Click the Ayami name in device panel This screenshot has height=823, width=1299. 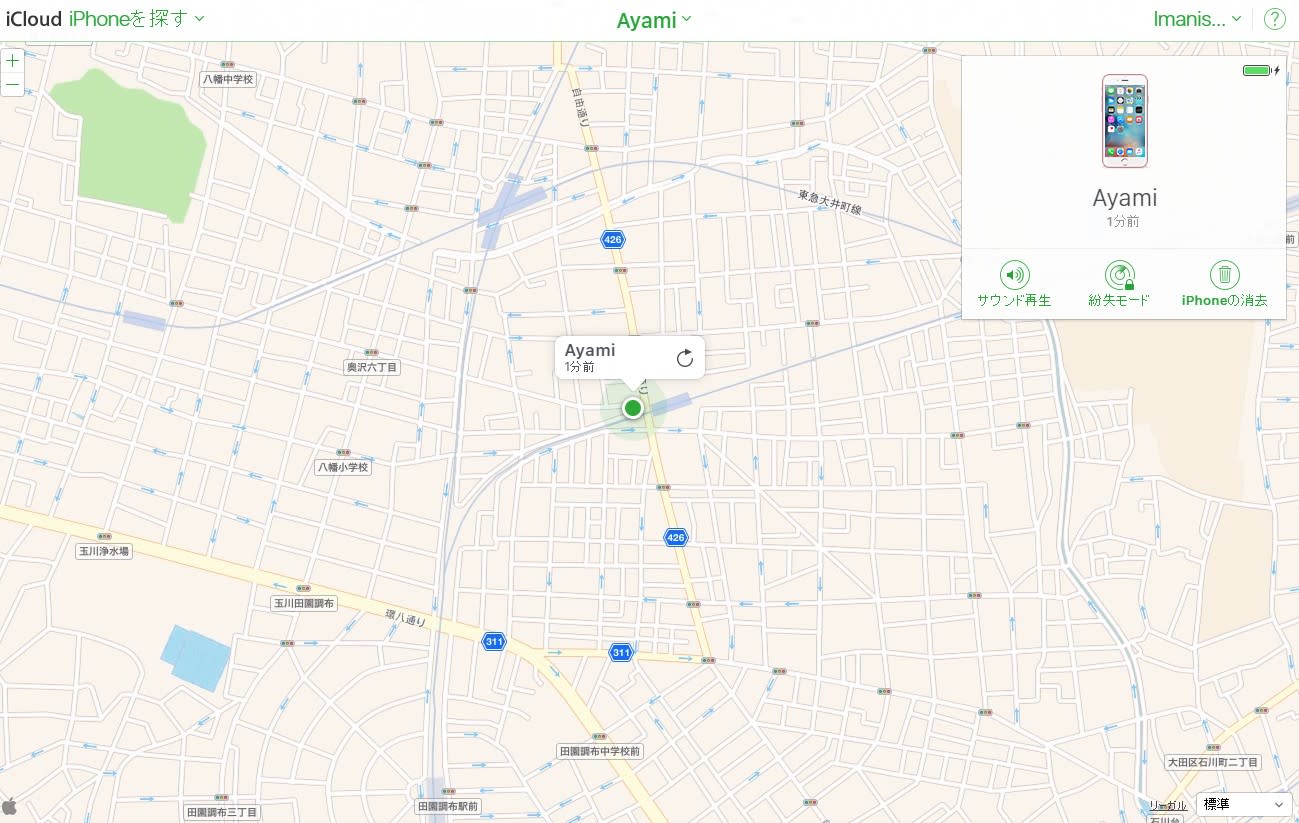pos(1124,197)
